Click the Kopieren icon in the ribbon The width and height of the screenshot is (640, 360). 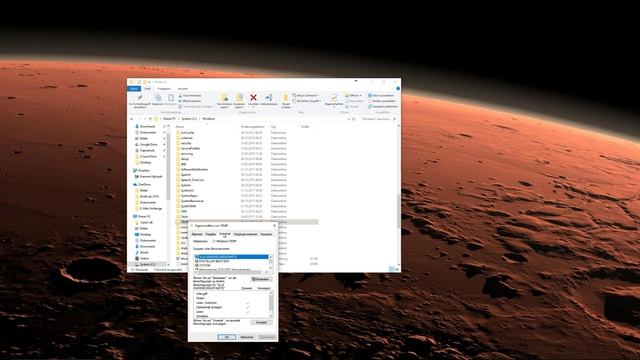(x=158, y=98)
